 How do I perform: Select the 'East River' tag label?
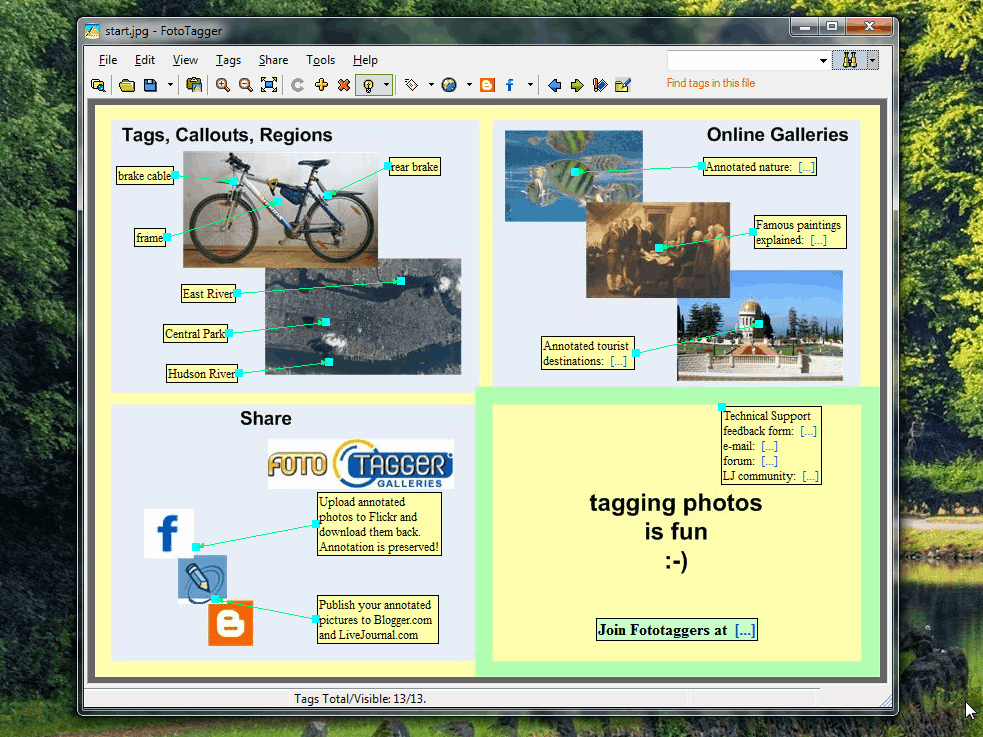click(209, 294)
